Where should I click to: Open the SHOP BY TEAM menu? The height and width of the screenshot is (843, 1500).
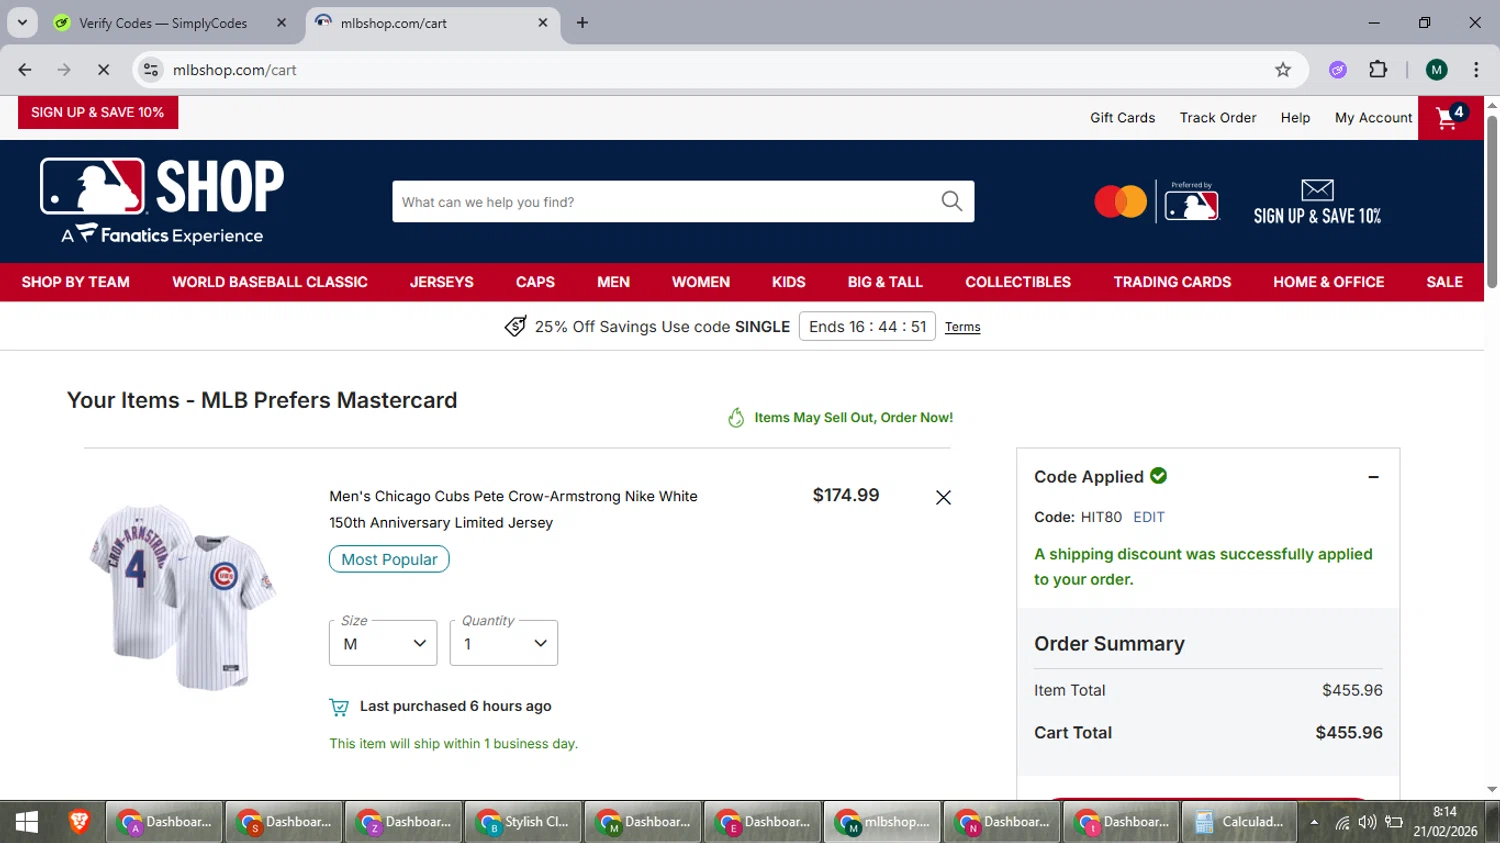(x=76, y=282)
